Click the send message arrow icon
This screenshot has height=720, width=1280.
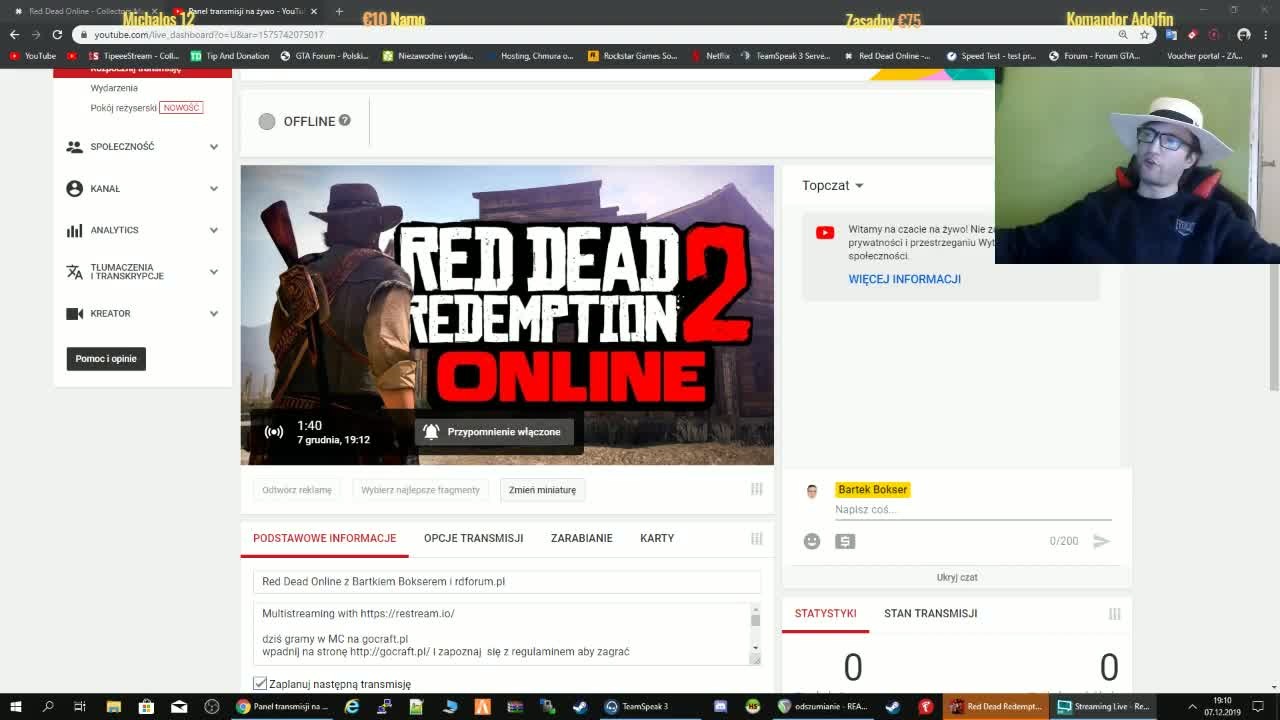click(x=1101, y=541)
